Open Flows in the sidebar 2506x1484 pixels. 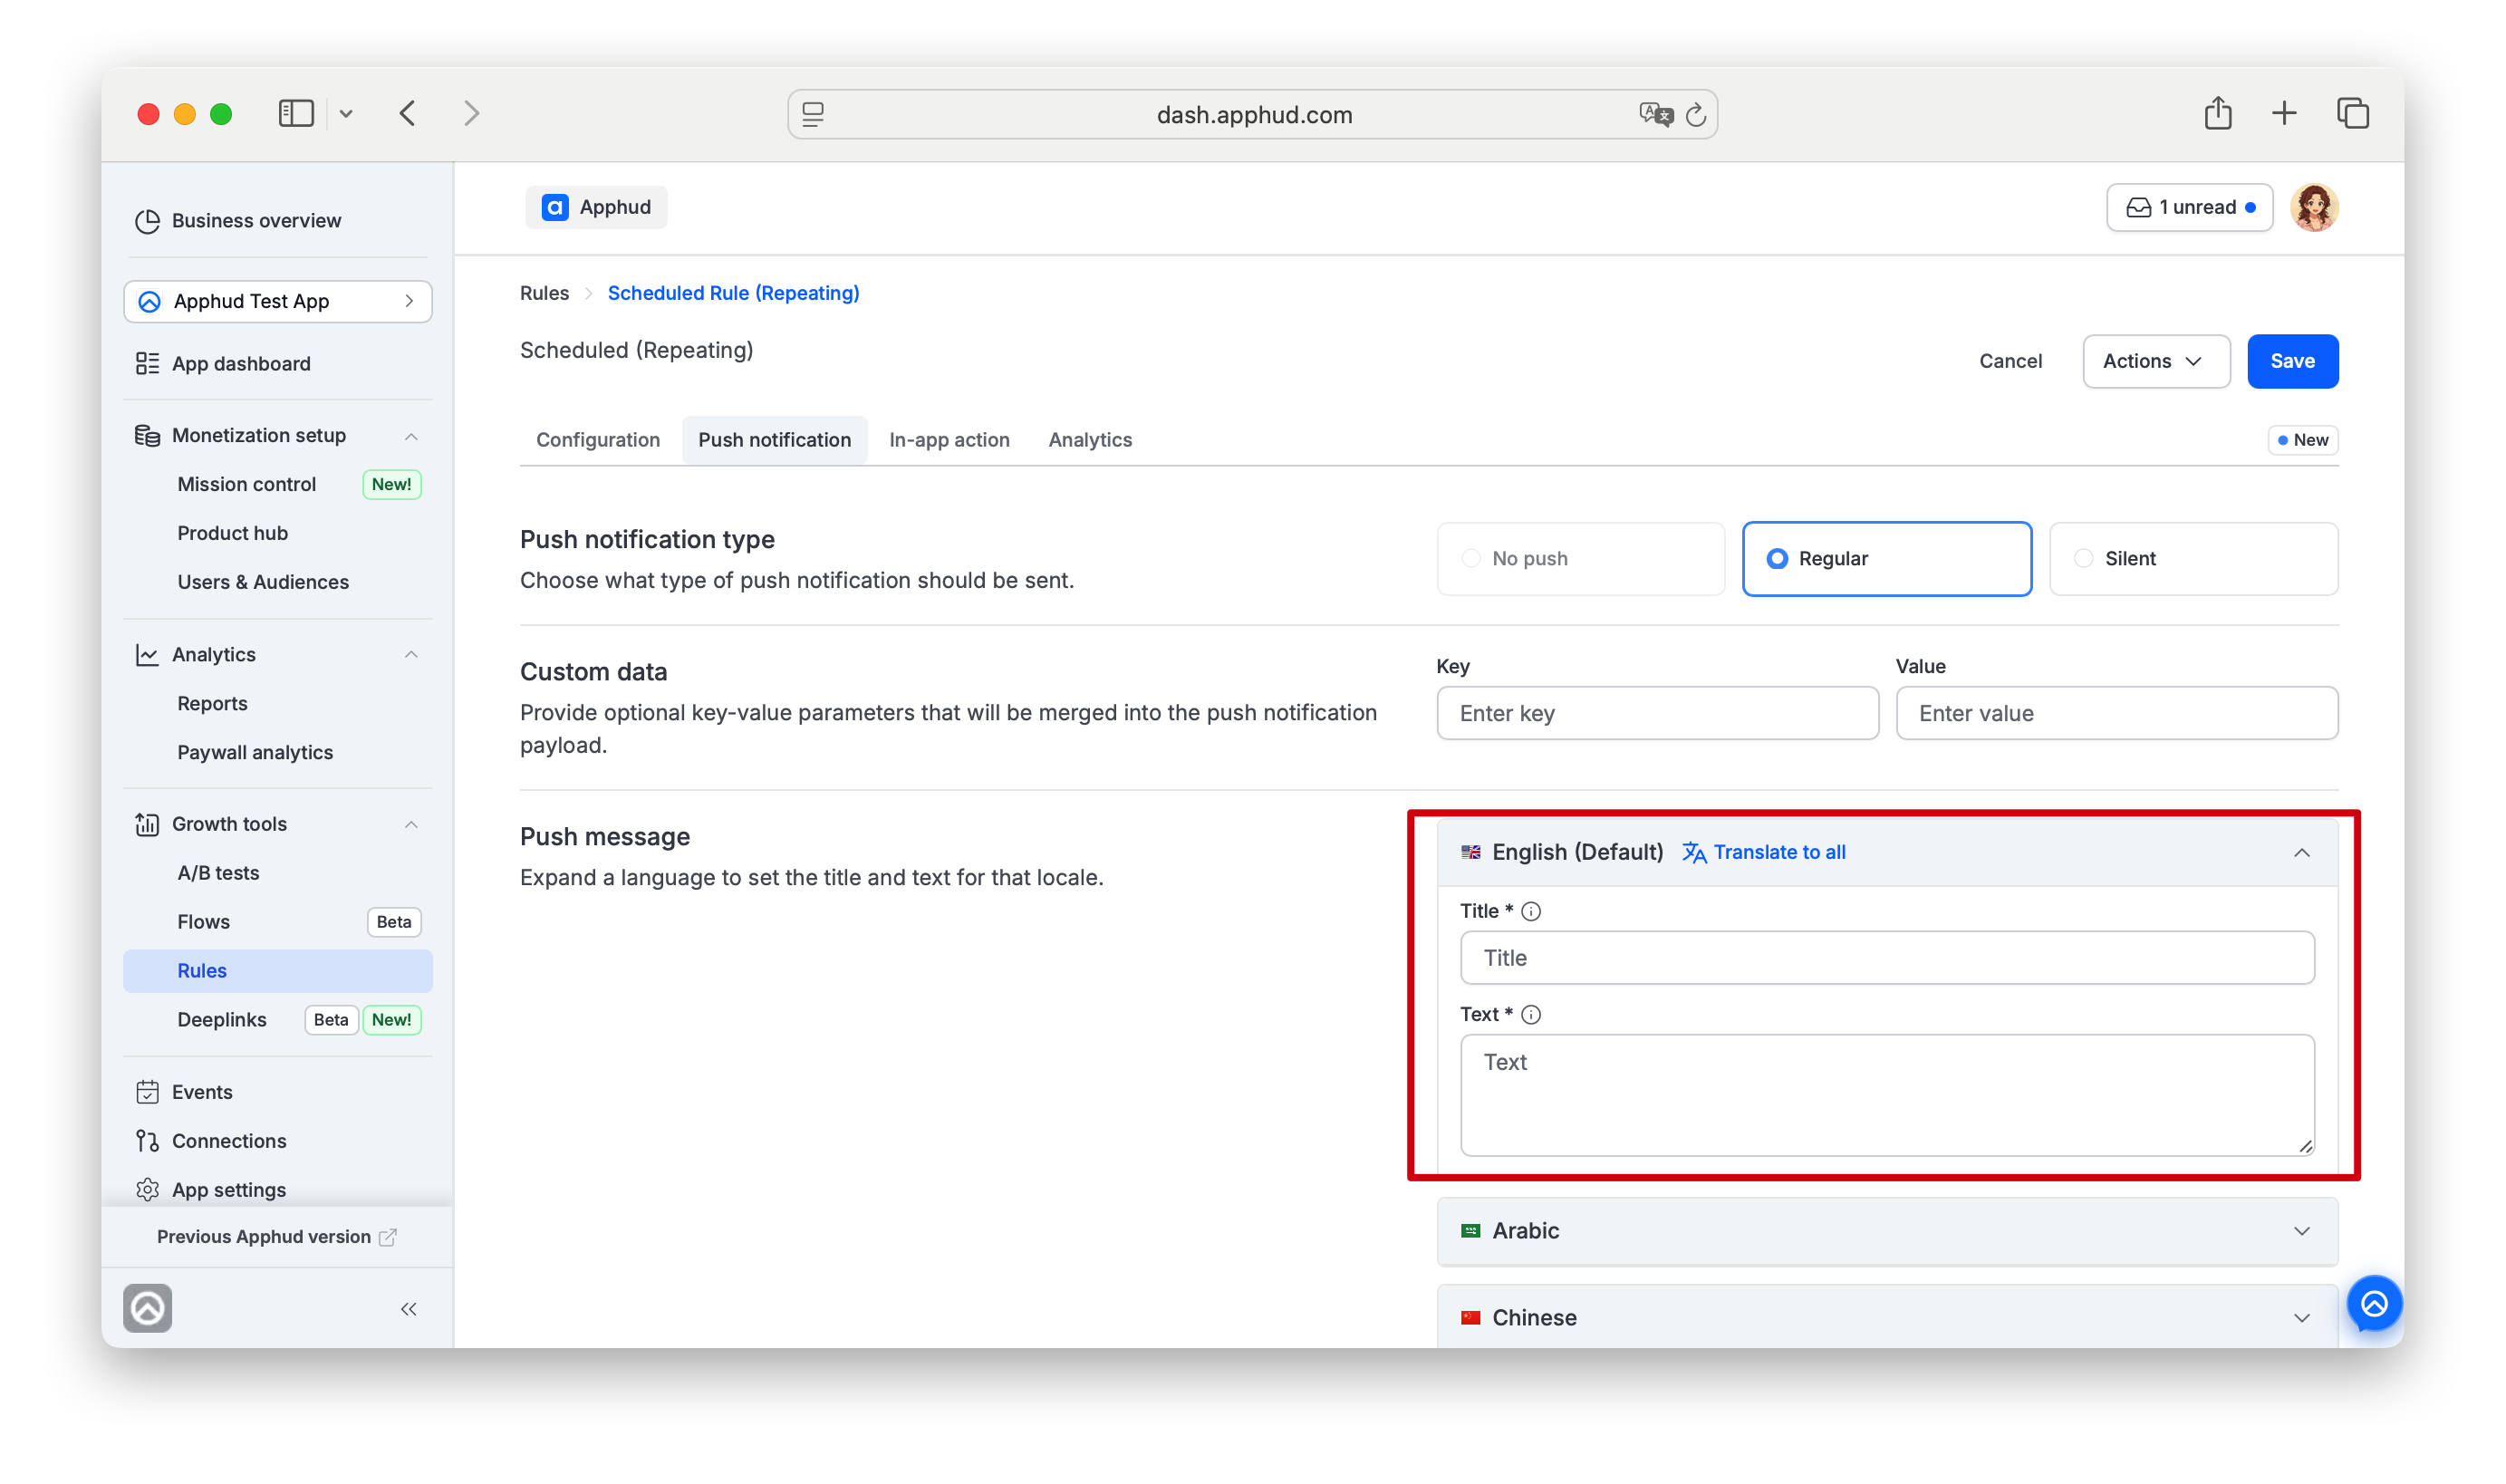click(203, 922)
